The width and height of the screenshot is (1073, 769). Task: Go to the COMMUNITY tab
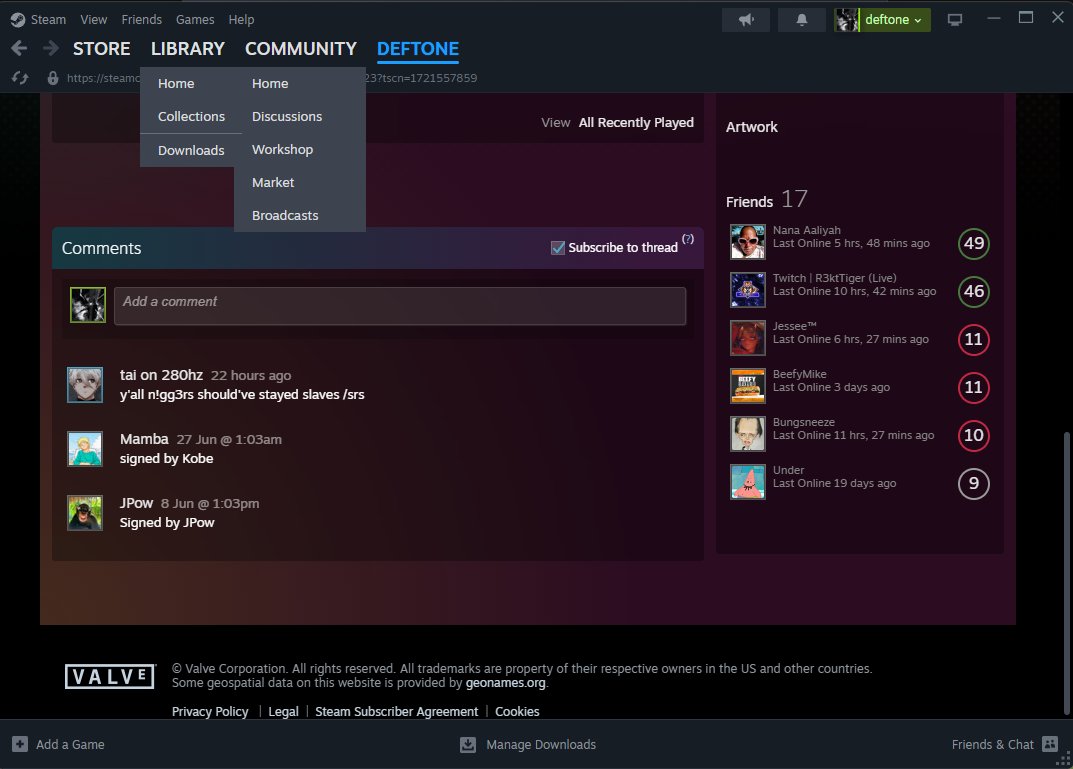(301, 49)
